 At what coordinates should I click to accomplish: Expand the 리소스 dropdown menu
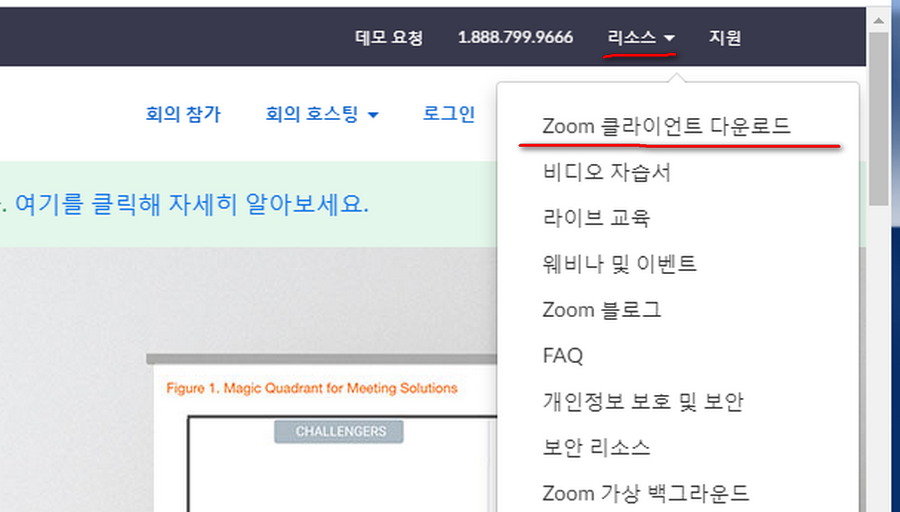click(x=641, y=38)
